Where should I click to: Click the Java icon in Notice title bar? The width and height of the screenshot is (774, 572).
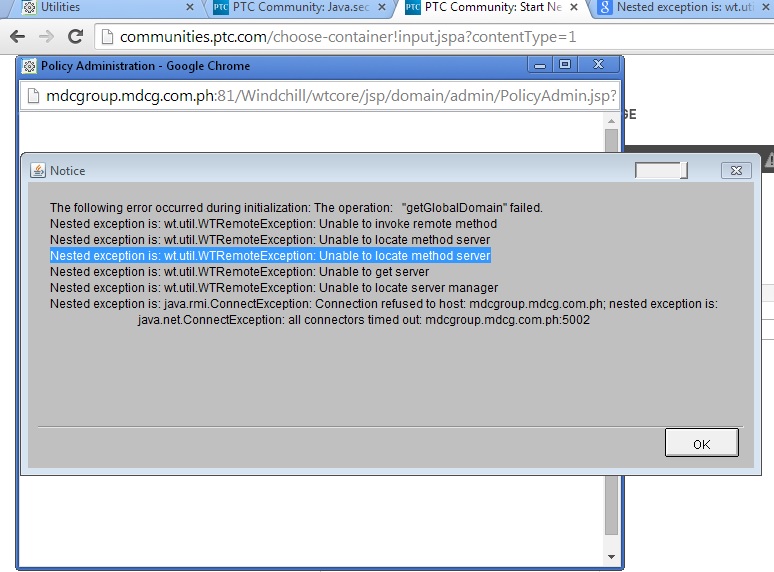click(x=38, y=170)
